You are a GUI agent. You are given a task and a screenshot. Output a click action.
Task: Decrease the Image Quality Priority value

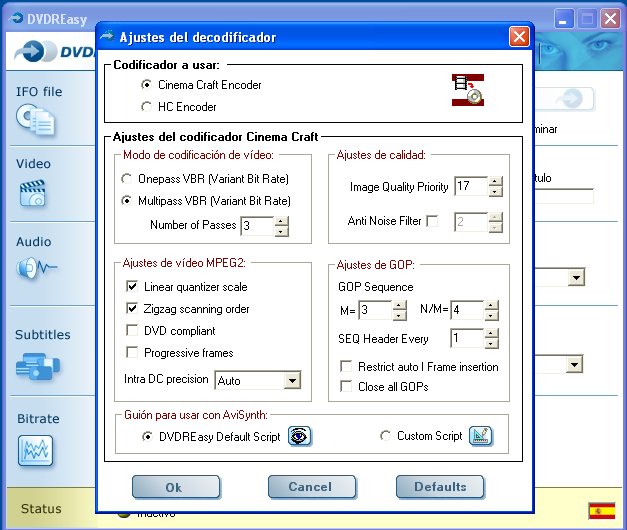(495, 192)
